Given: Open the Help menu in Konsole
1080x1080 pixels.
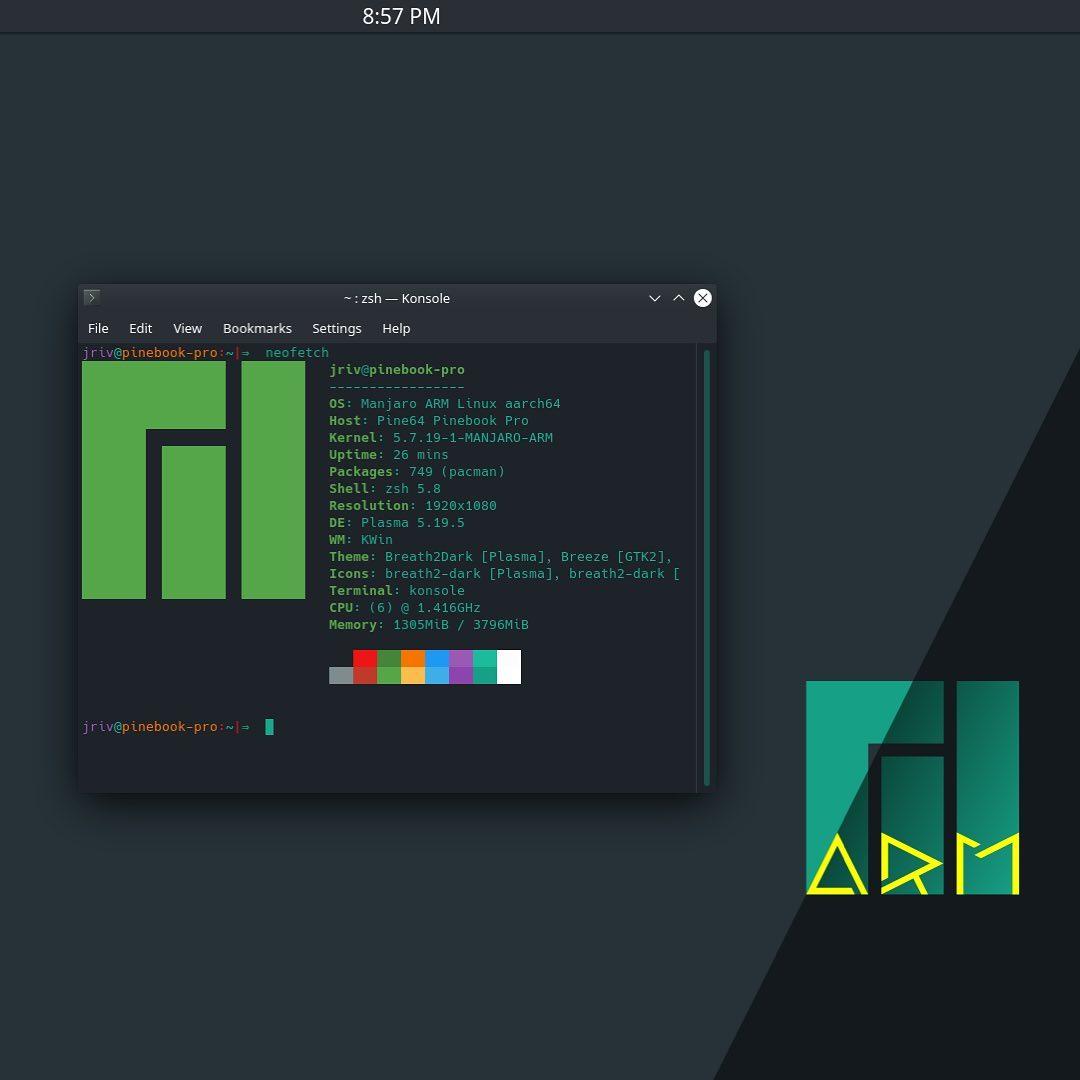Looking at the screenshot, I should point(396,329).
